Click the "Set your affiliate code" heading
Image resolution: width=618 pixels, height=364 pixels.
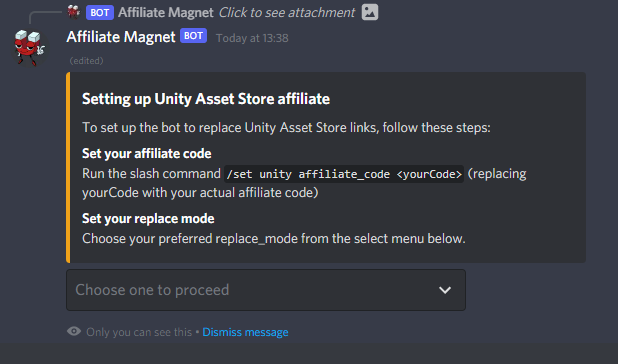(147, 154)
